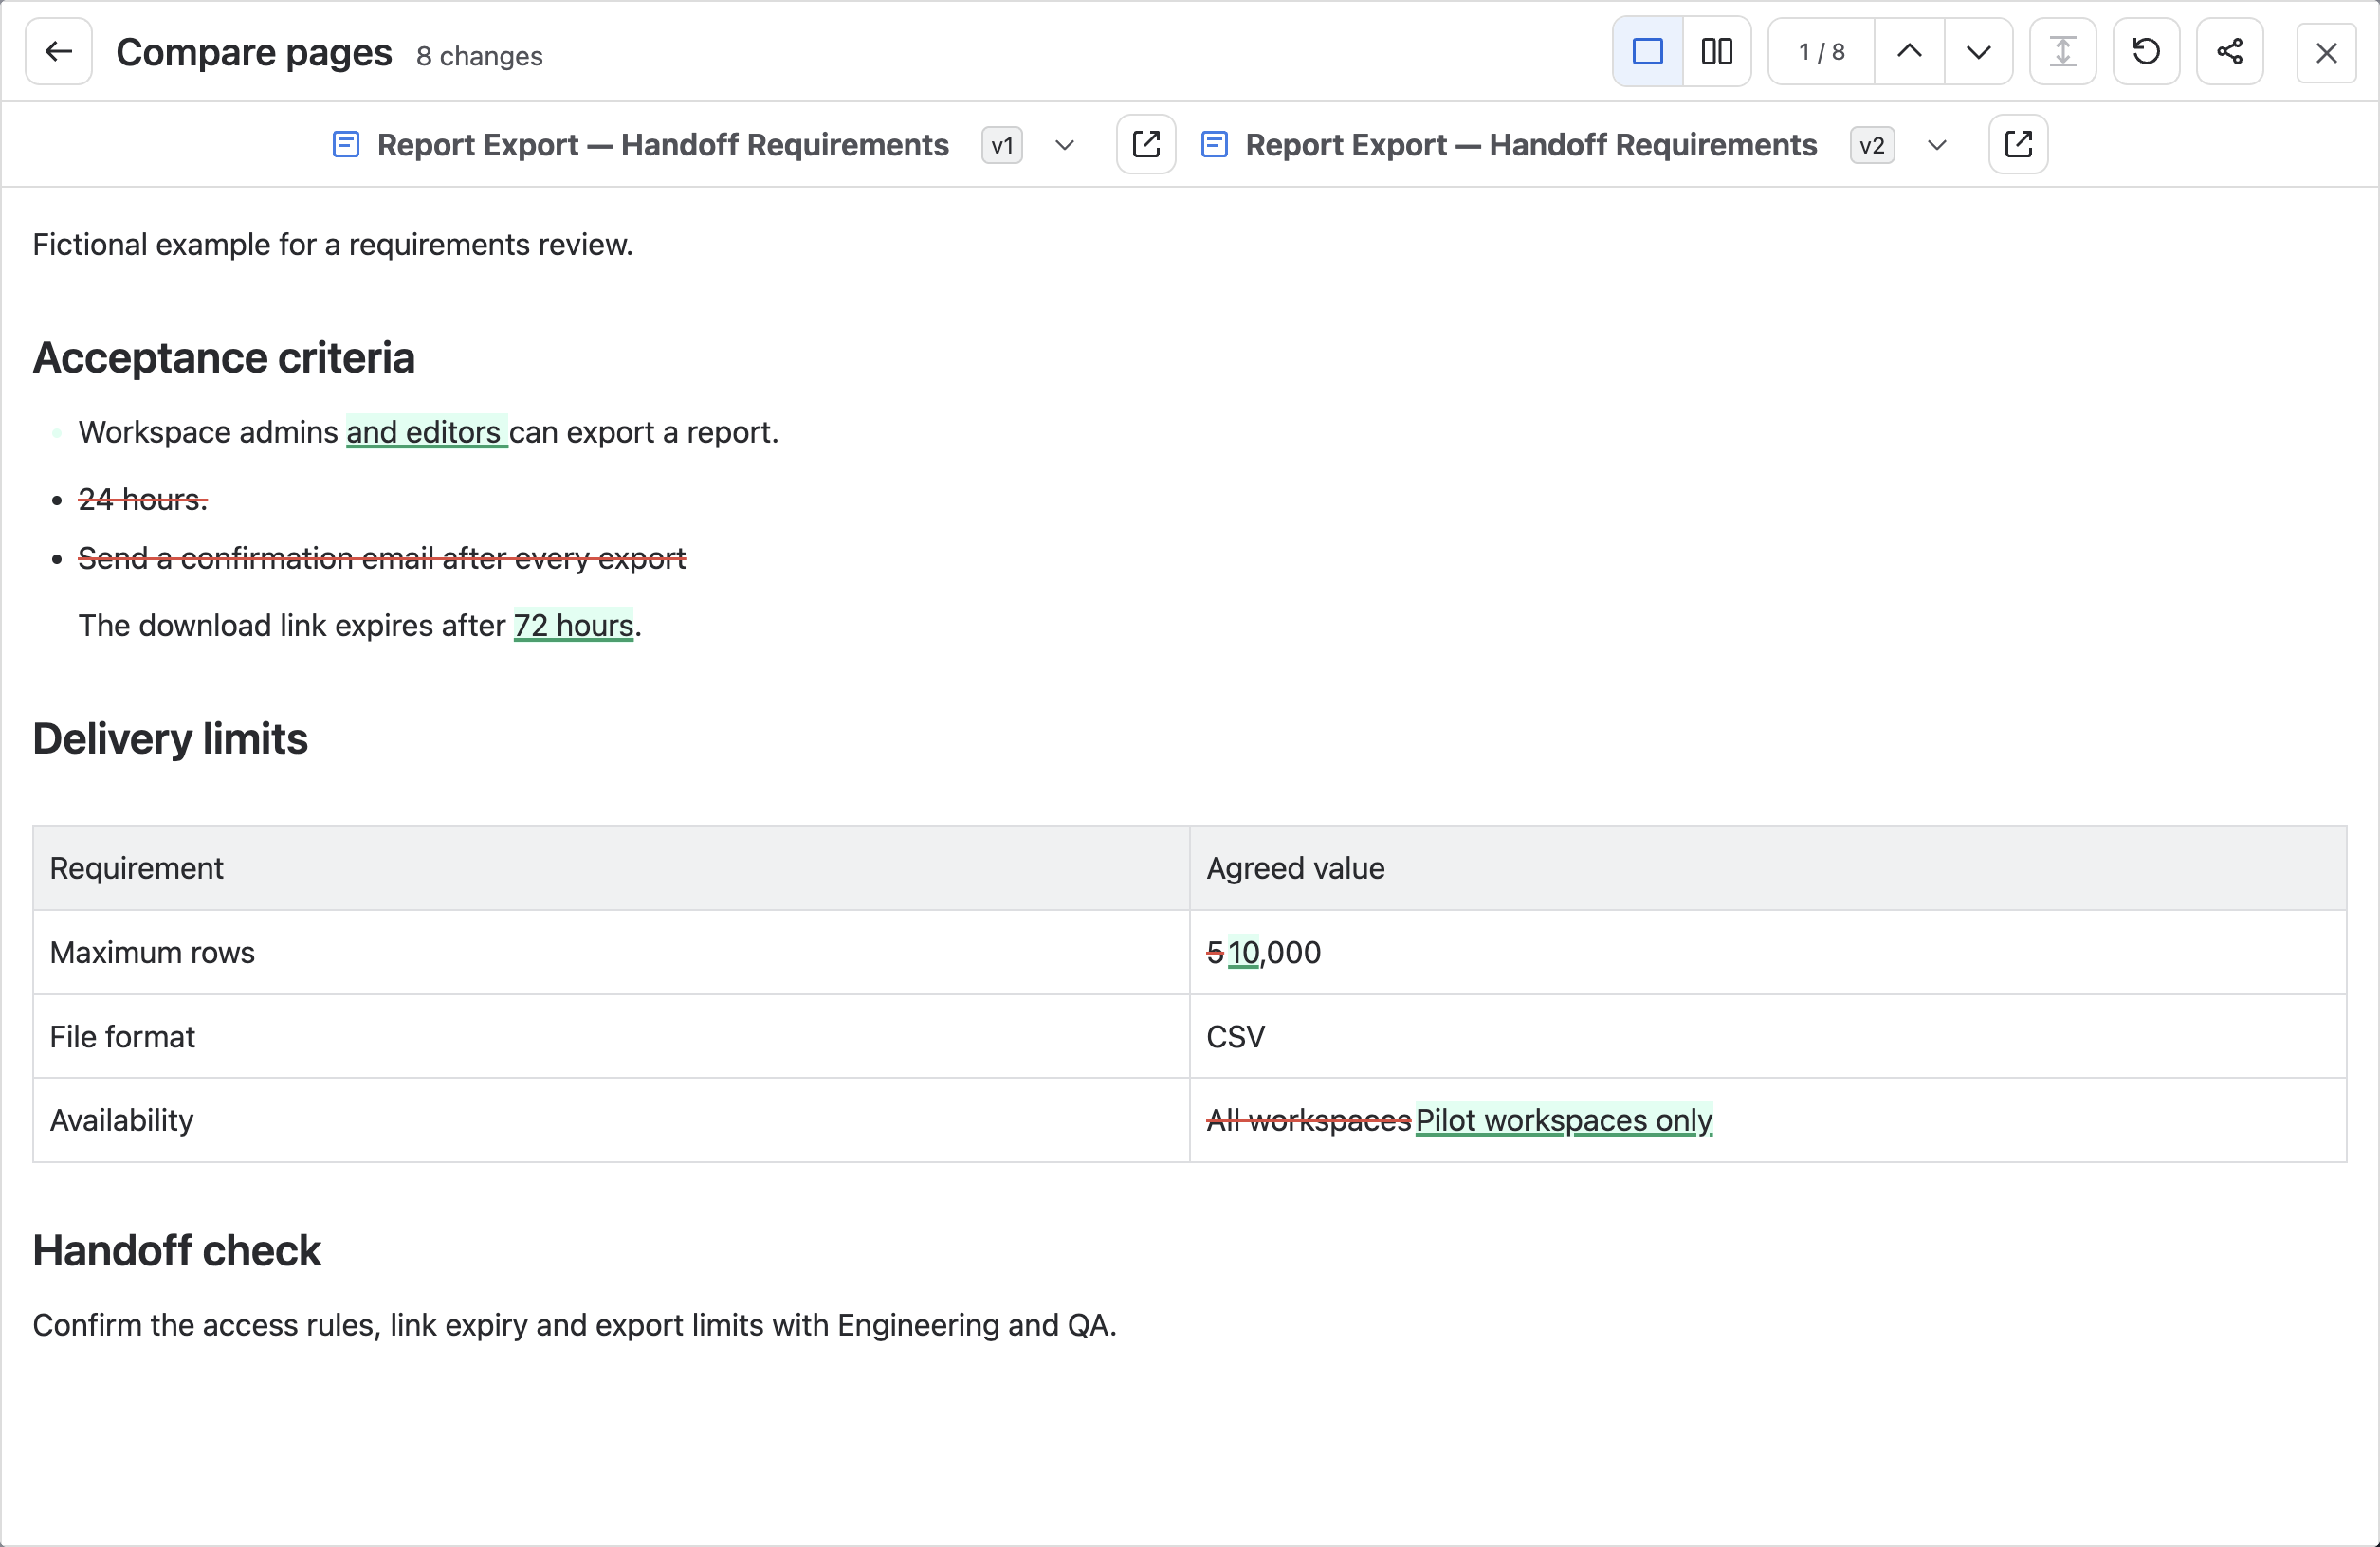Click the restore version icon

pyautogui.click(x=2146, y=52)
